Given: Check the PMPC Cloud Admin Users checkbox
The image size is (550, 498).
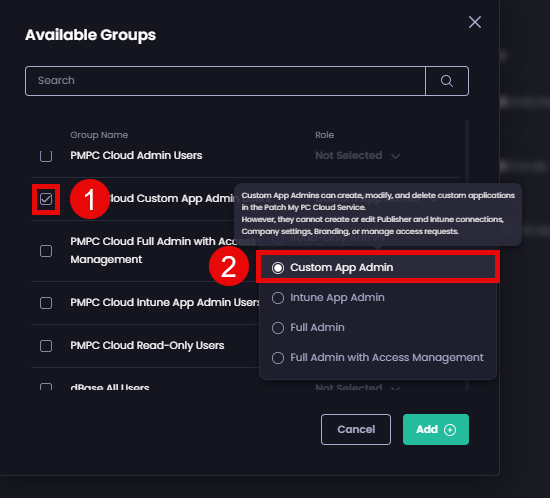Looking at the screenshot, I should point(46,156).
